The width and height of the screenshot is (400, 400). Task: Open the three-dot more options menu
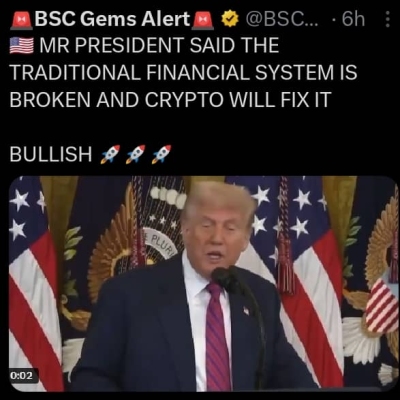(x=387, y=19)
